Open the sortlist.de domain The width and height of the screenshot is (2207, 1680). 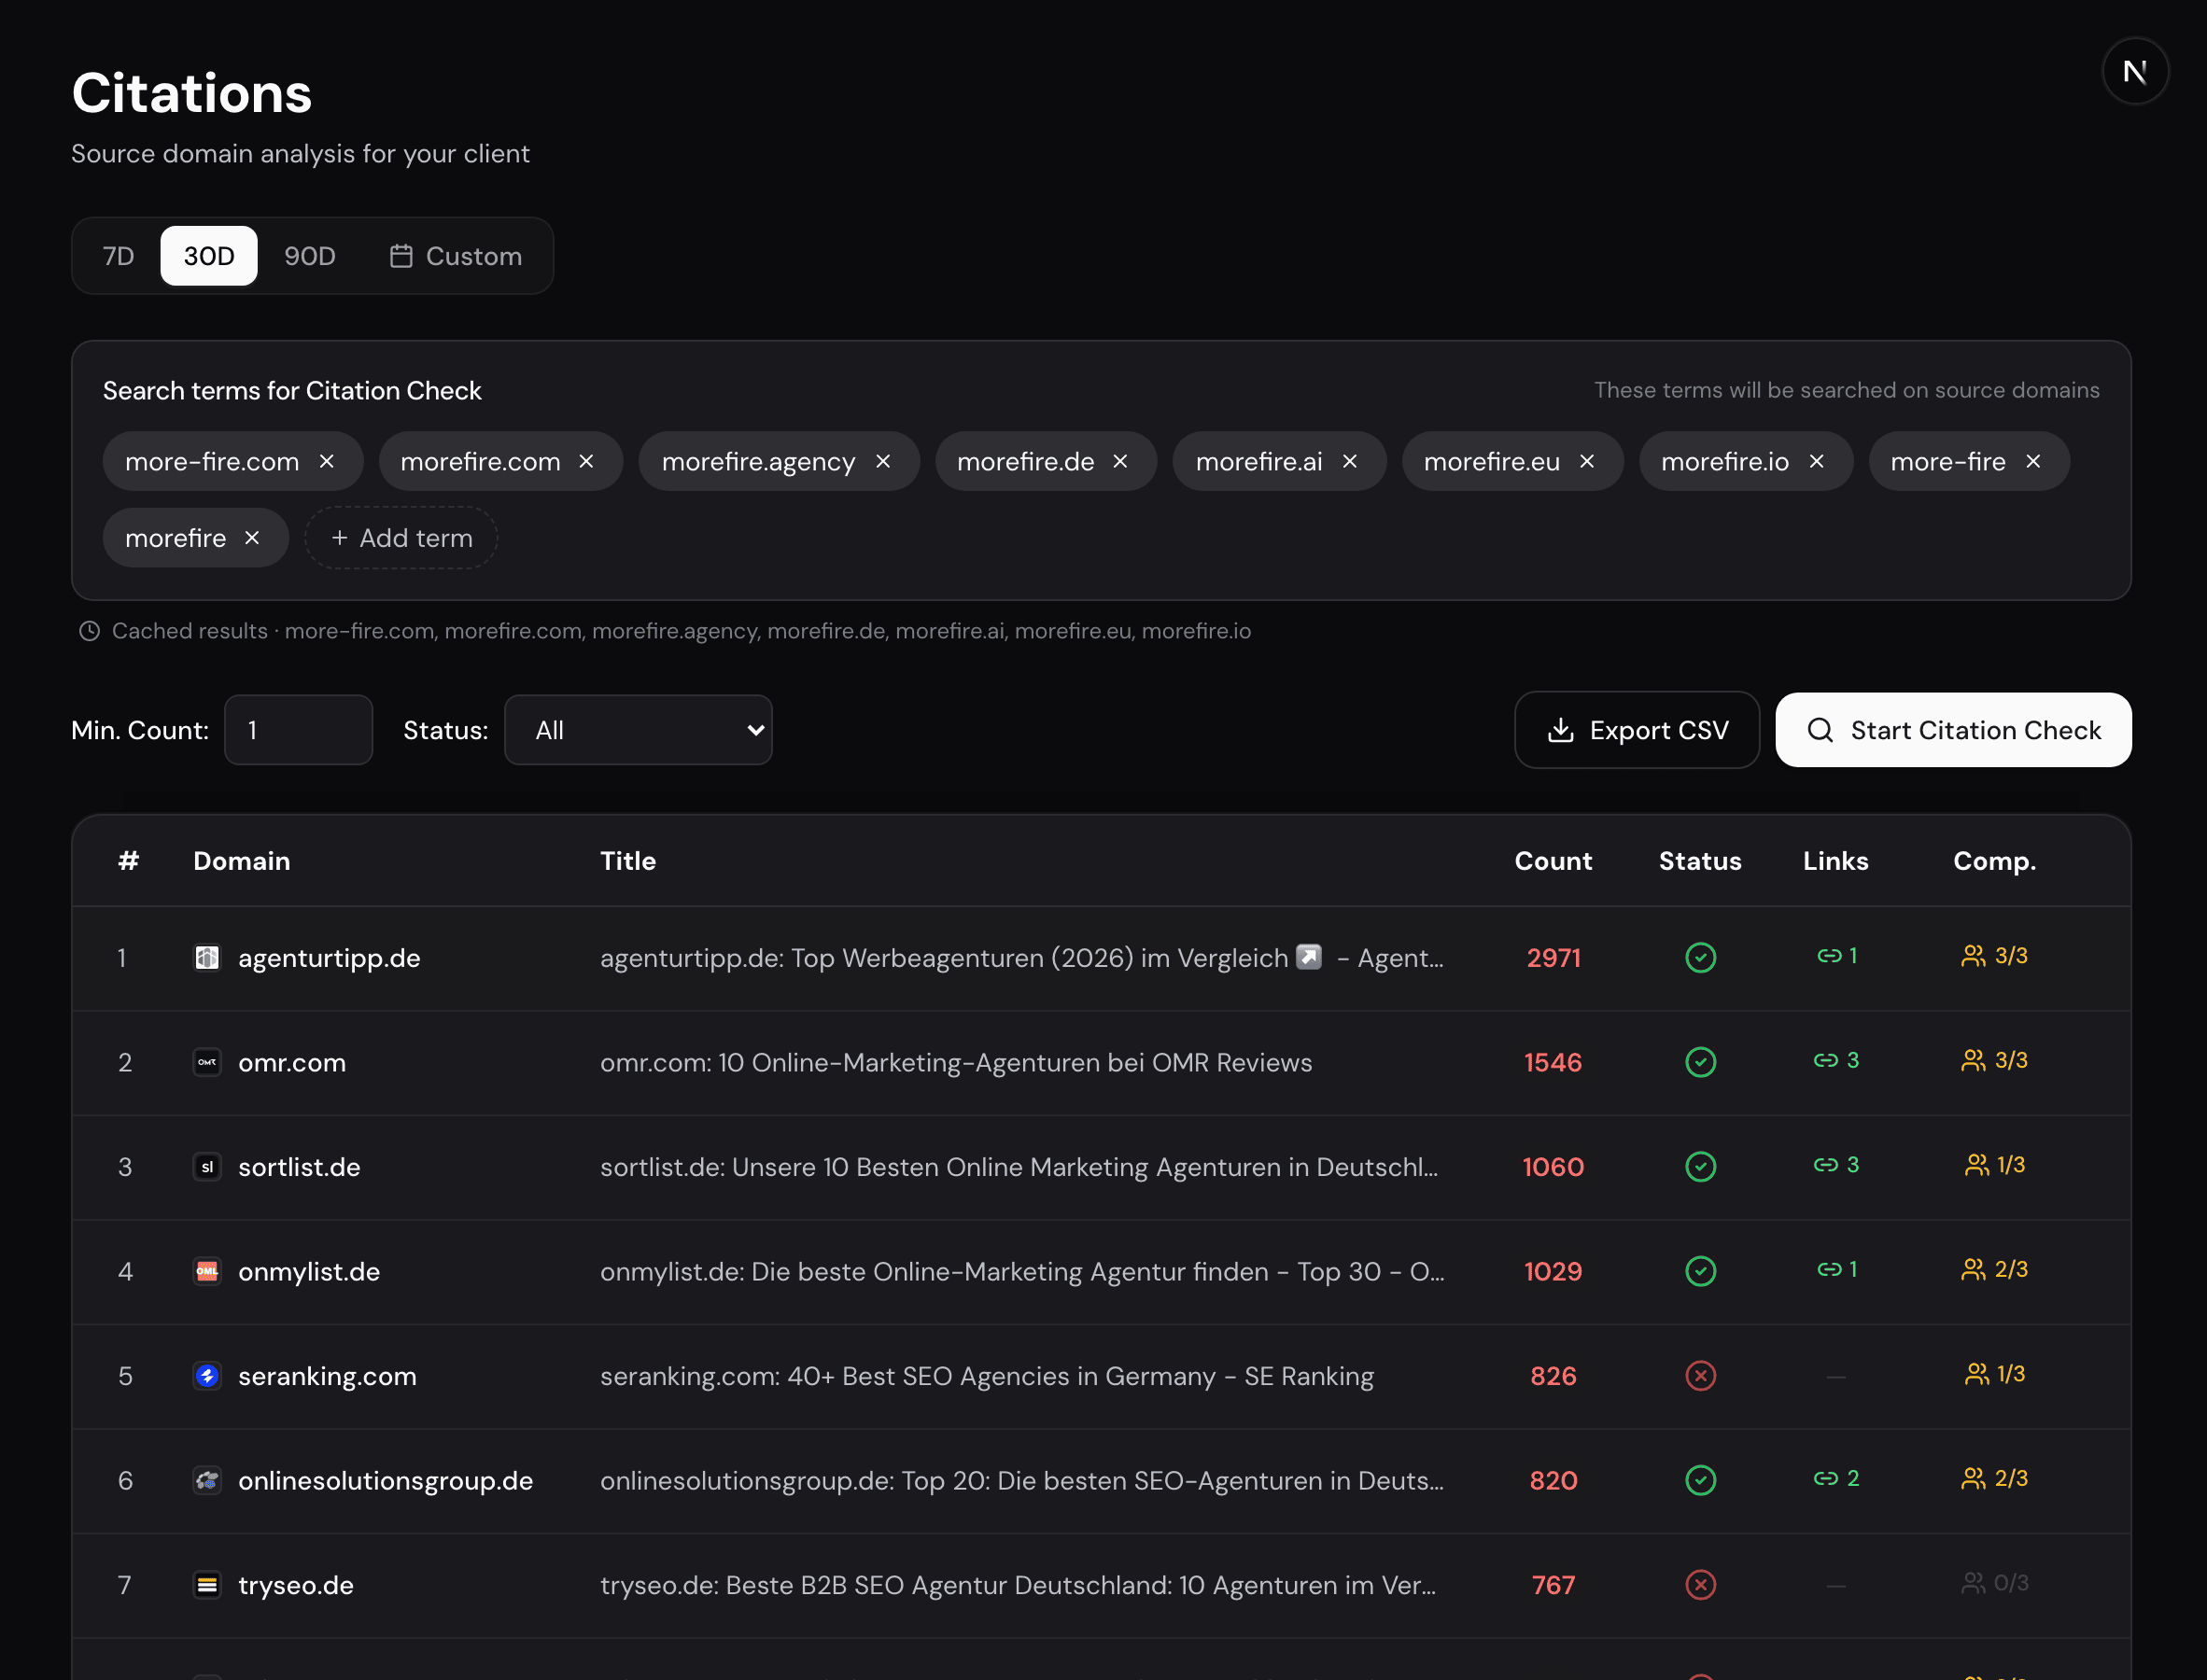[299, 1167]
